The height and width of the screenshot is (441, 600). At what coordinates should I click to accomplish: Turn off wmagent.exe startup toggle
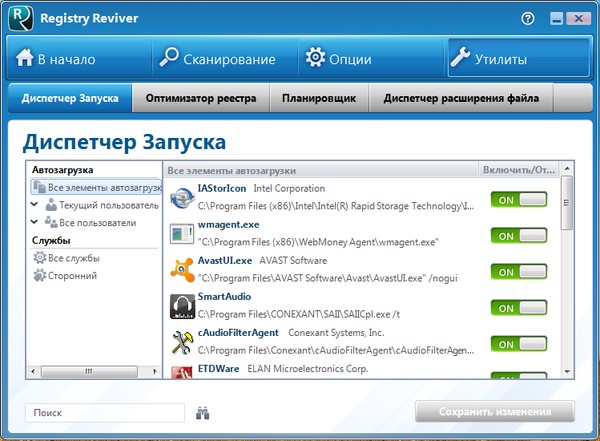click(519, 235)
